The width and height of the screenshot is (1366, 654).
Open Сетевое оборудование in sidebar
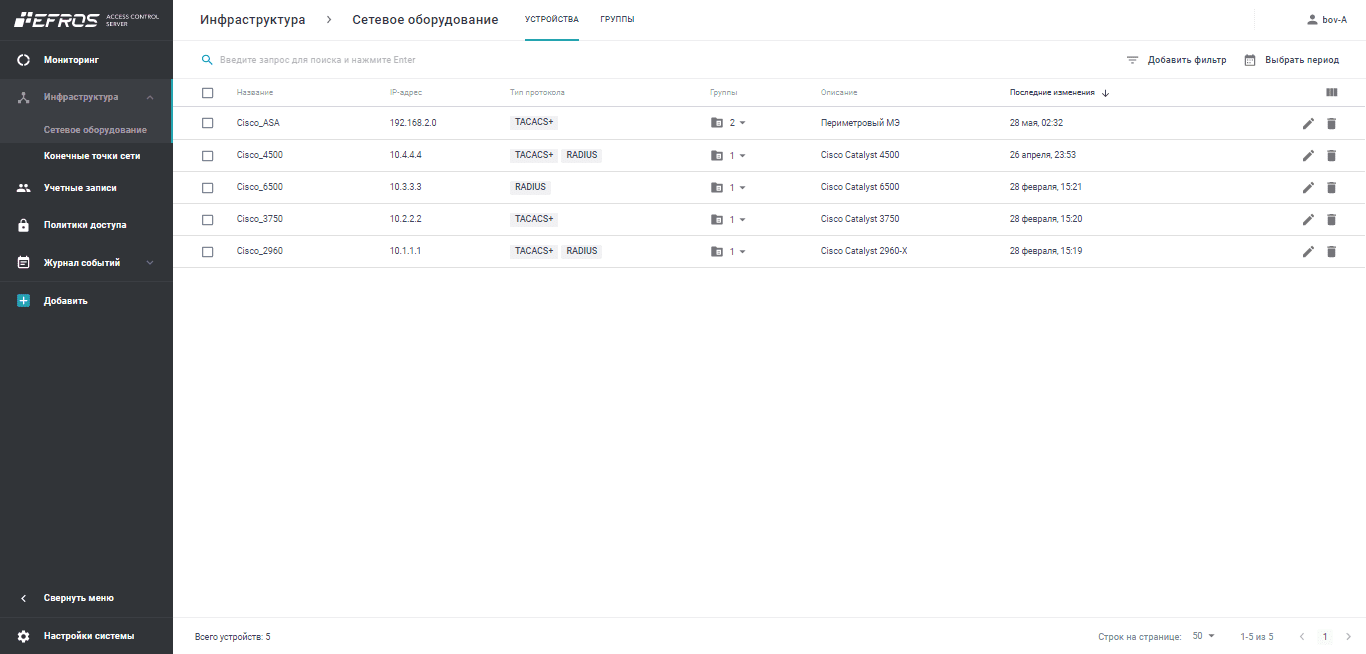tap(95, 130)
